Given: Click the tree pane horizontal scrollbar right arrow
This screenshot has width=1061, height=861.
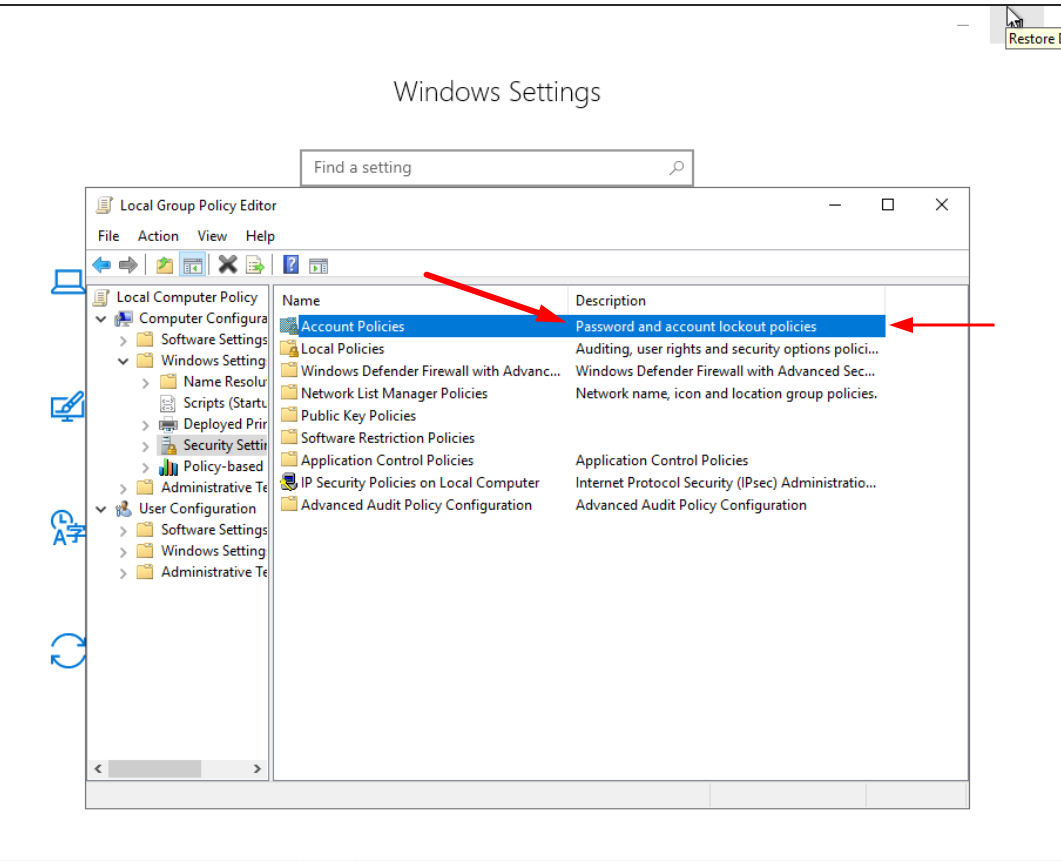Looking at the screenshot, I should [257, 769].
